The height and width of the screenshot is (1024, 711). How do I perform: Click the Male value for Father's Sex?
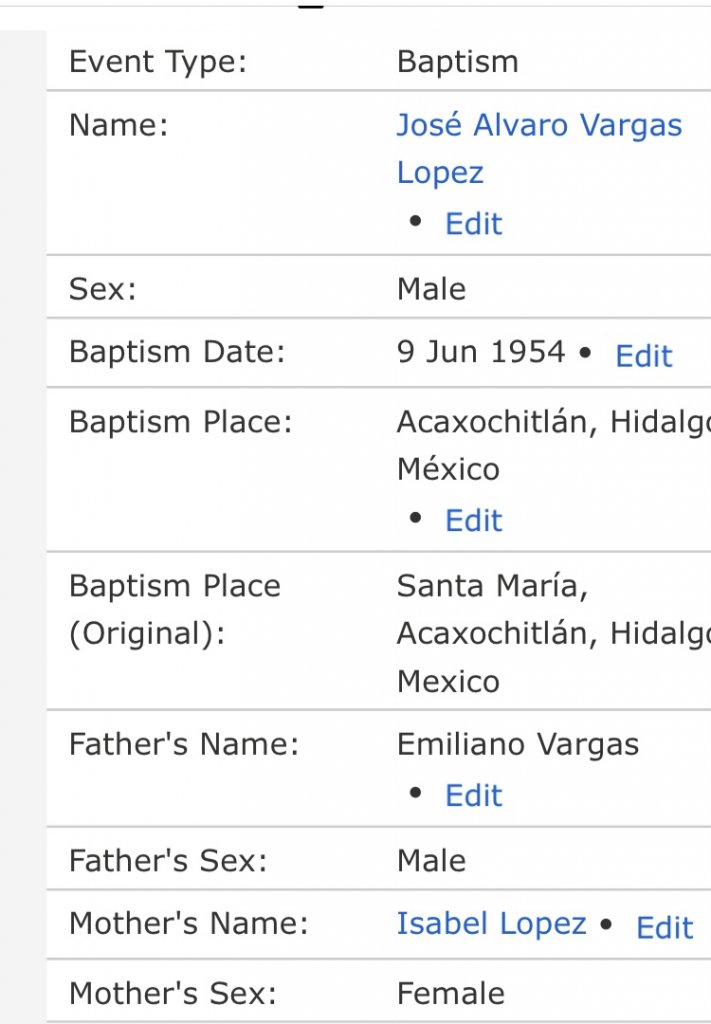431,861
